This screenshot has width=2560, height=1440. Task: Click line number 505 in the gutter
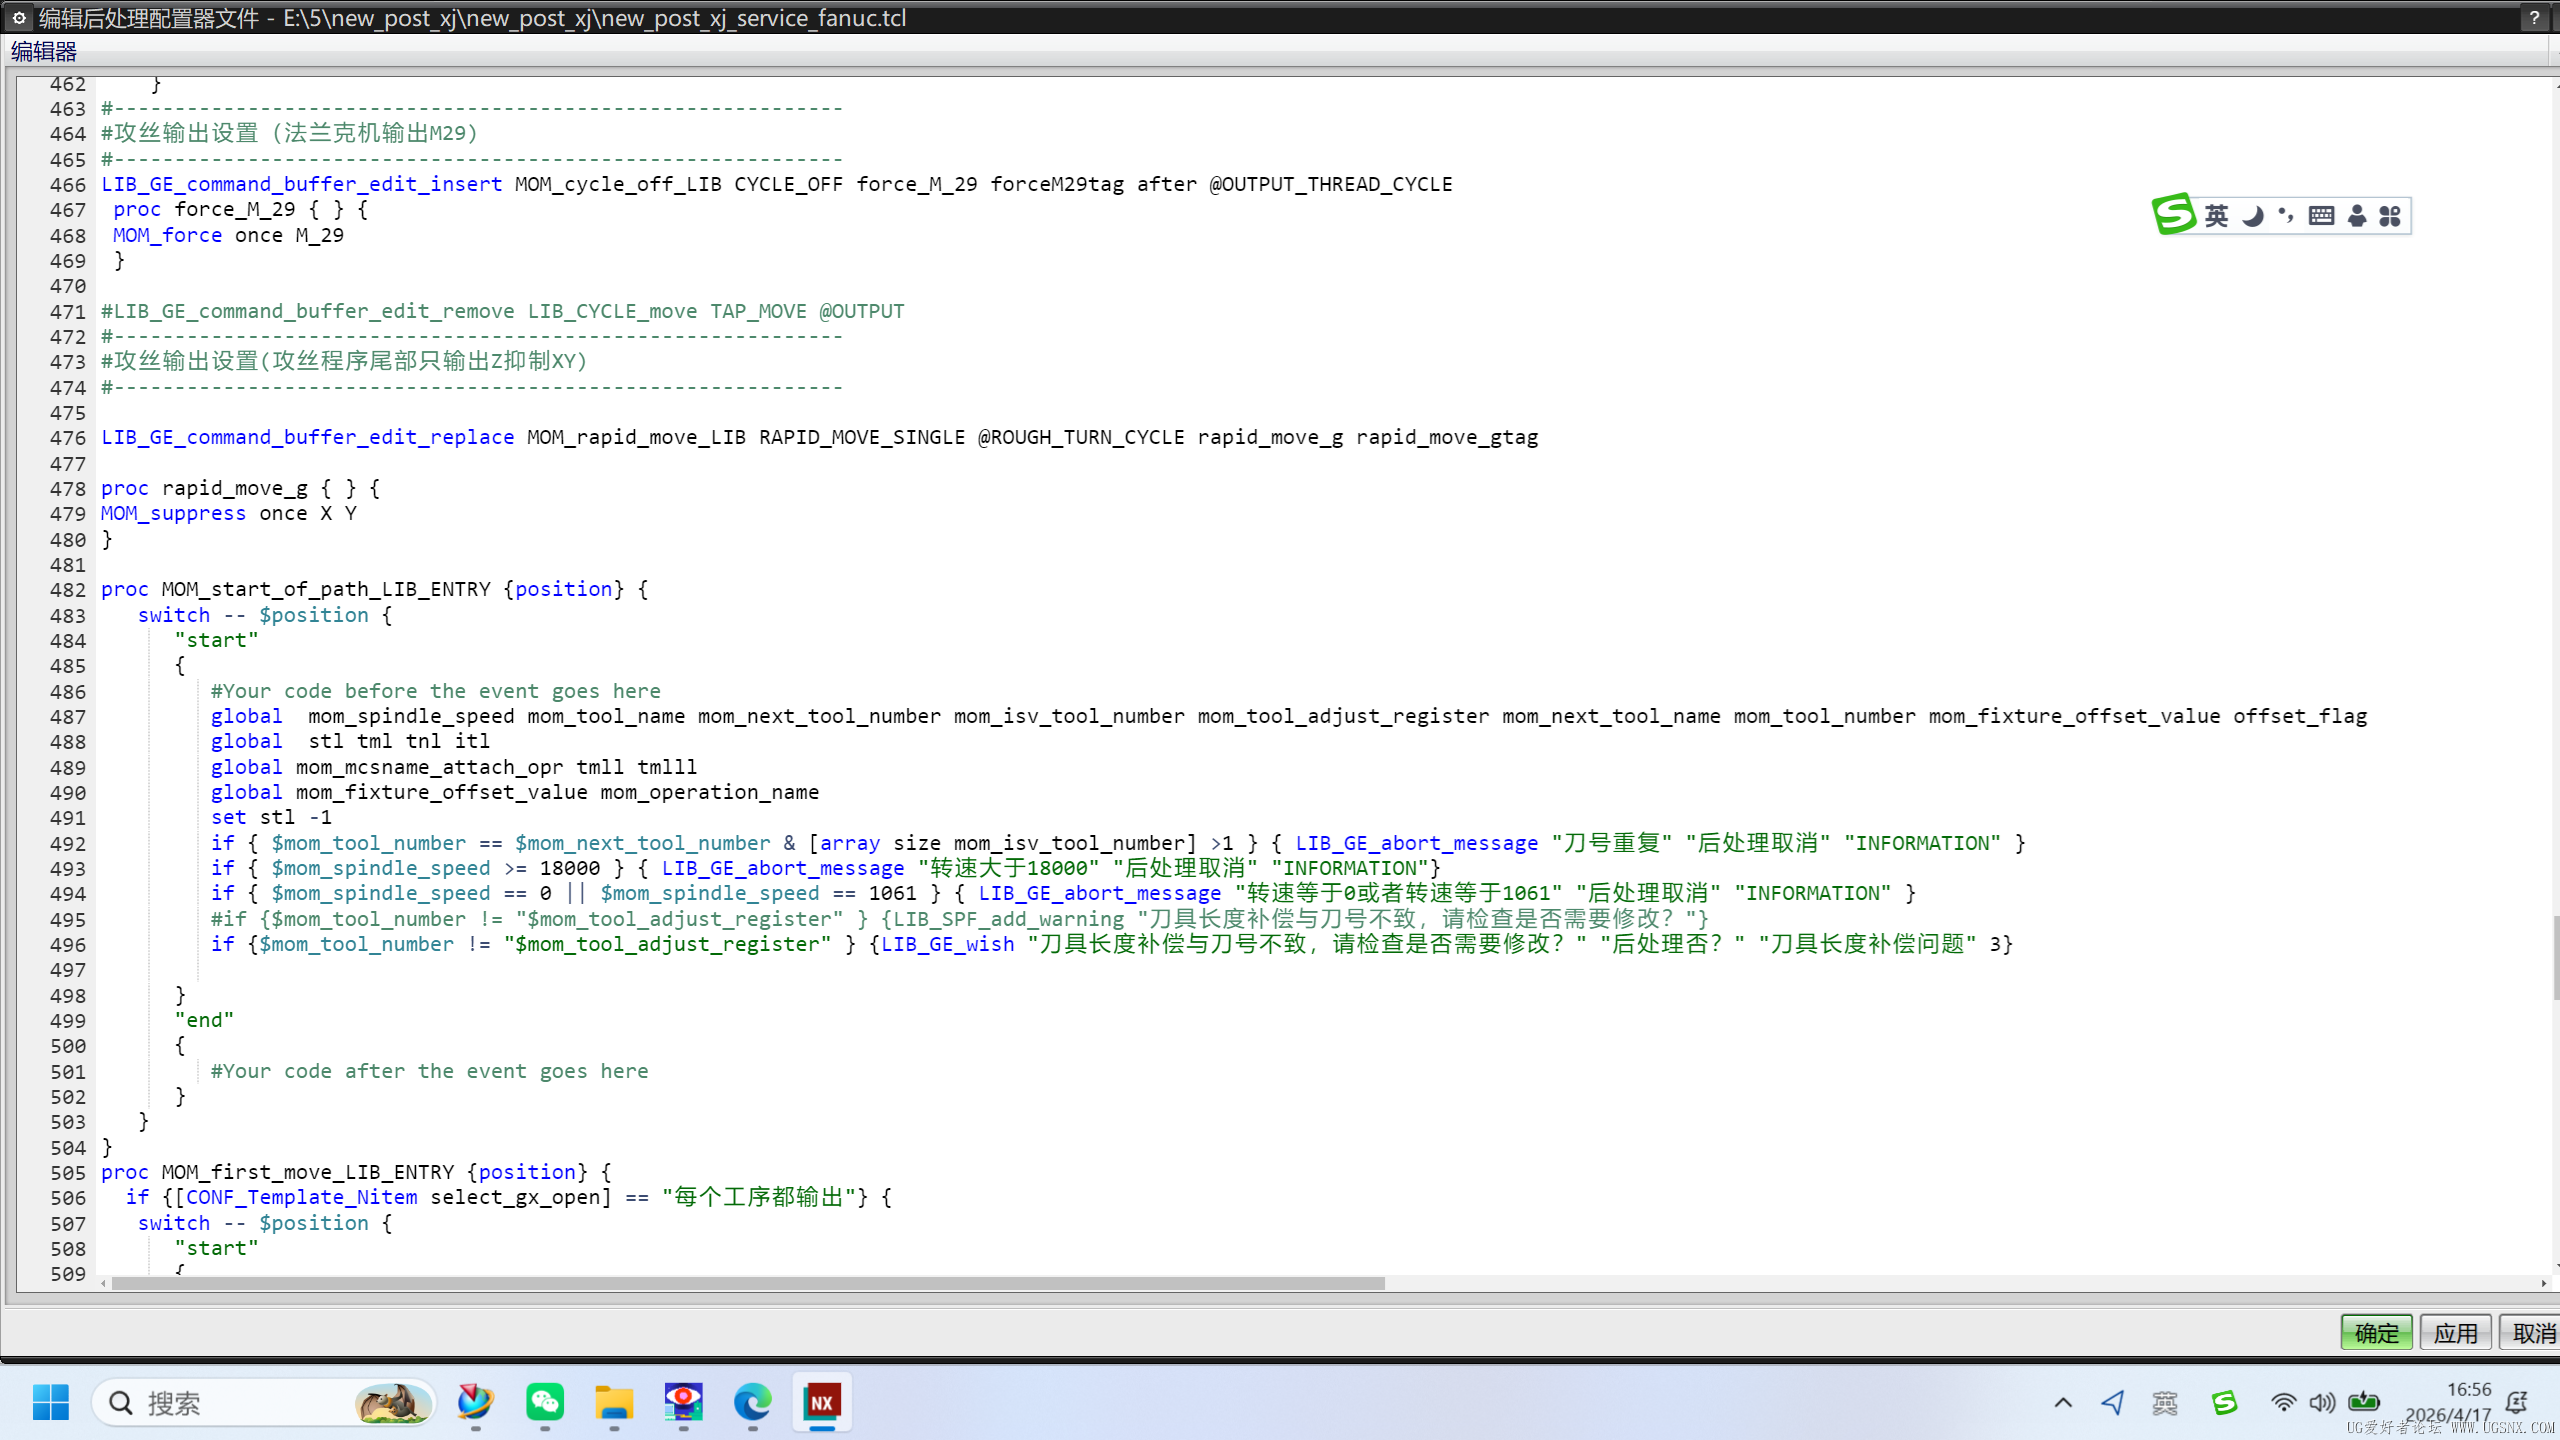(x=68, y=1173)
